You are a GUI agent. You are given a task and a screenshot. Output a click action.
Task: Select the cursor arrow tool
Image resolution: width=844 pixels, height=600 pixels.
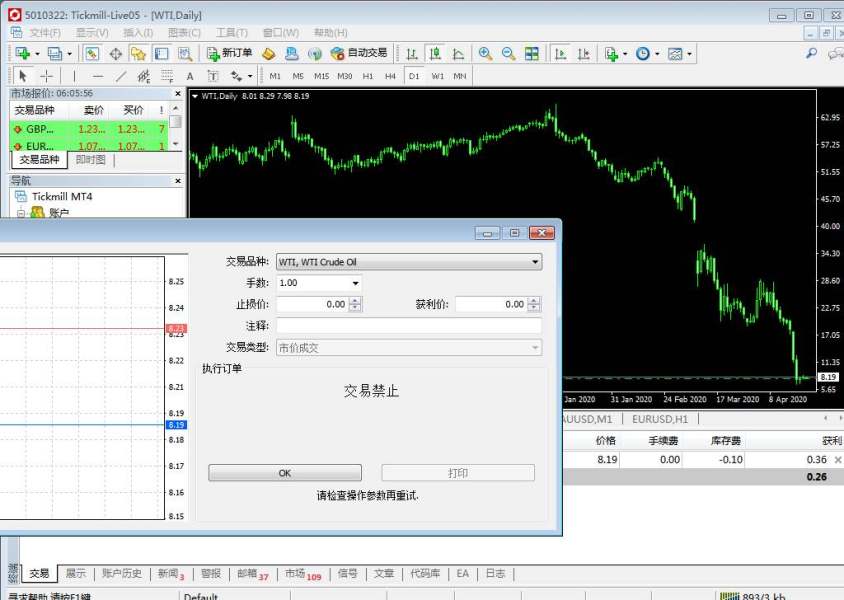pyautogui.click(x=23, y=76)
